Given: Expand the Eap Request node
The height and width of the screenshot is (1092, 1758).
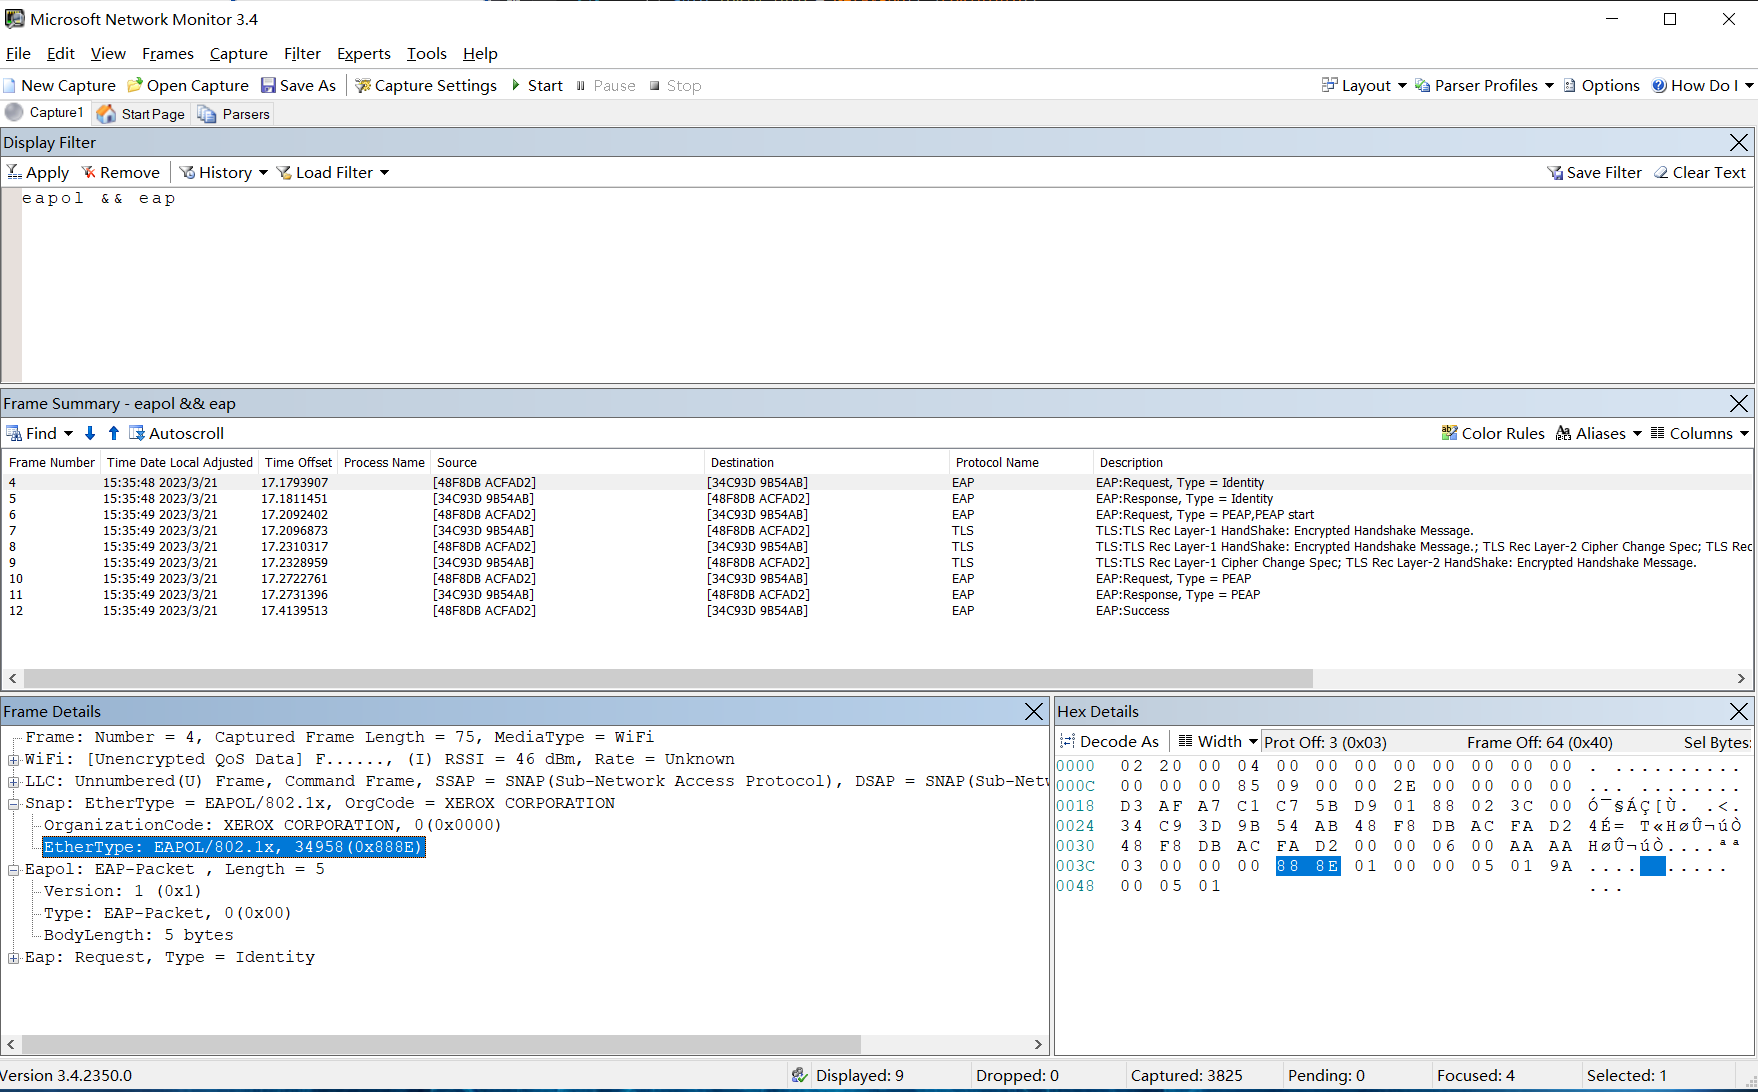Looking at the screenshot, I should (x=14, y=958).
